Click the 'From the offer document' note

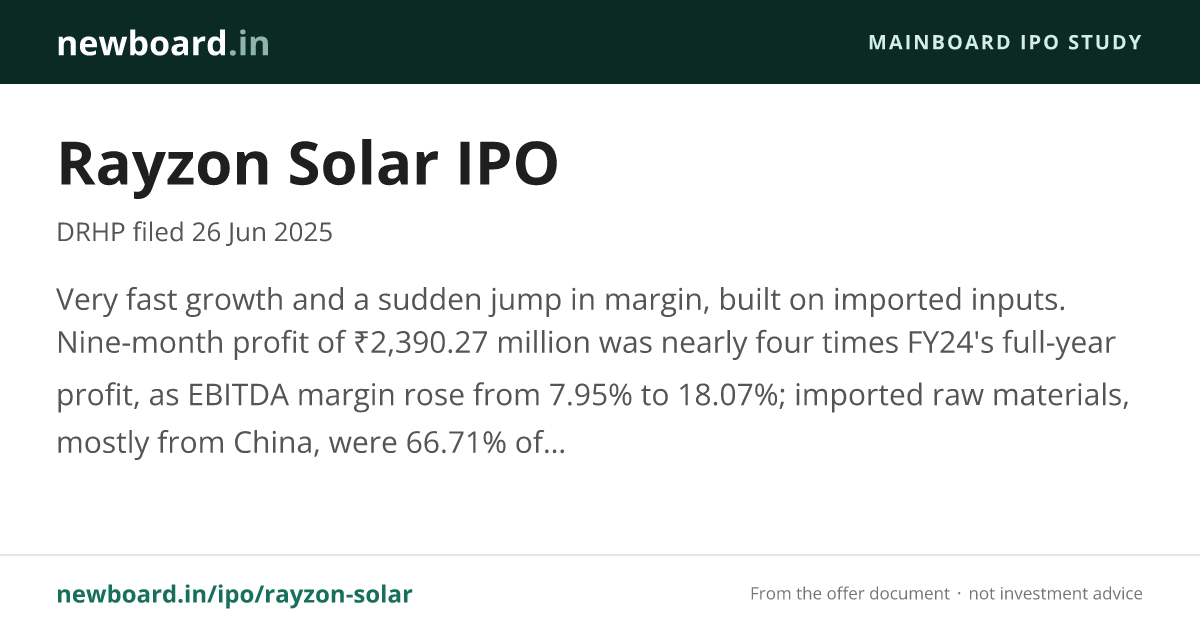tap(849, 594)
